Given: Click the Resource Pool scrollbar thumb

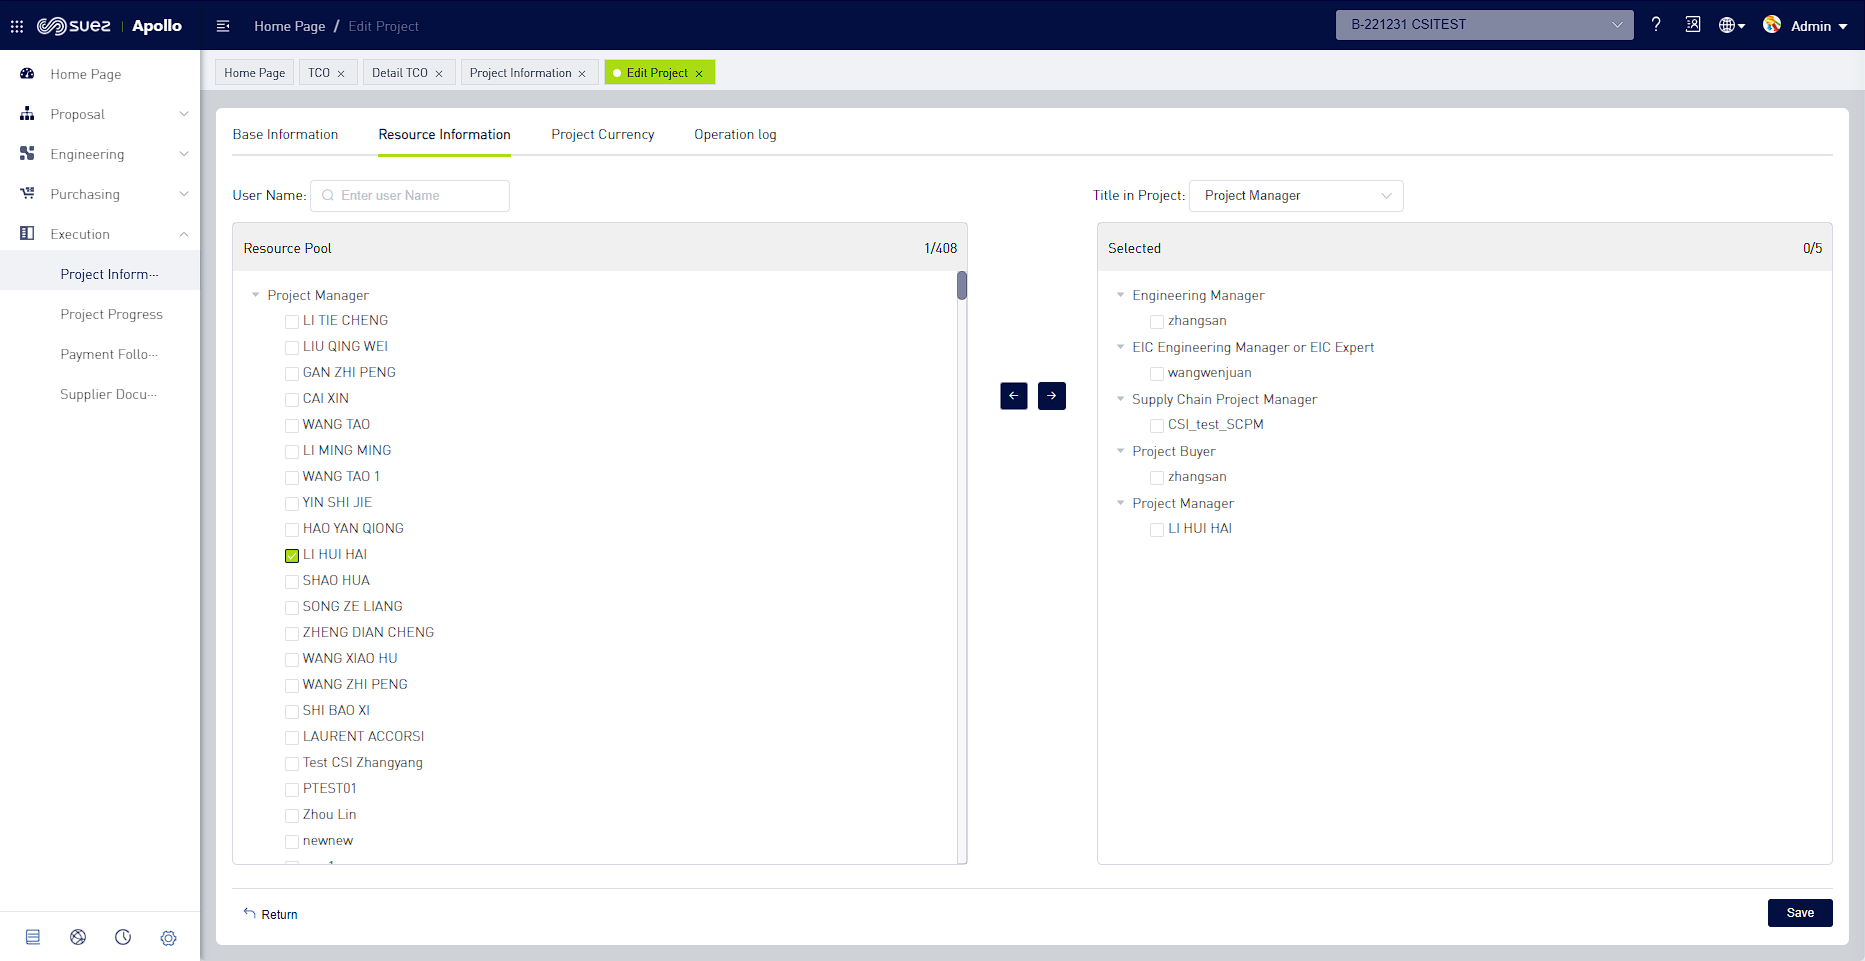Looking at the screenshot, I should coord(962,286).
